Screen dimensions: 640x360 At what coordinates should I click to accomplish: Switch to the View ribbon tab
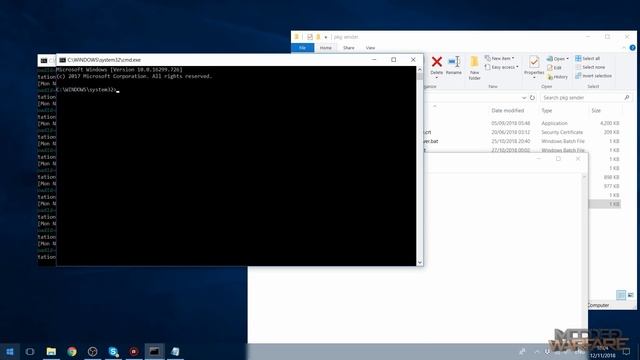(x=370, y=48)
